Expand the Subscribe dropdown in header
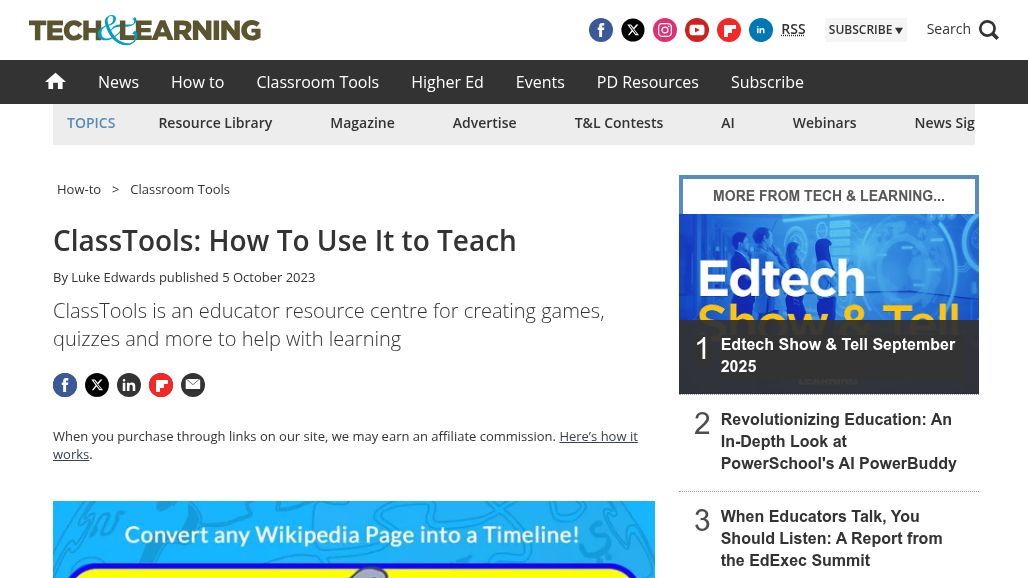This screenshot has width=1028, height=578. 865,30
